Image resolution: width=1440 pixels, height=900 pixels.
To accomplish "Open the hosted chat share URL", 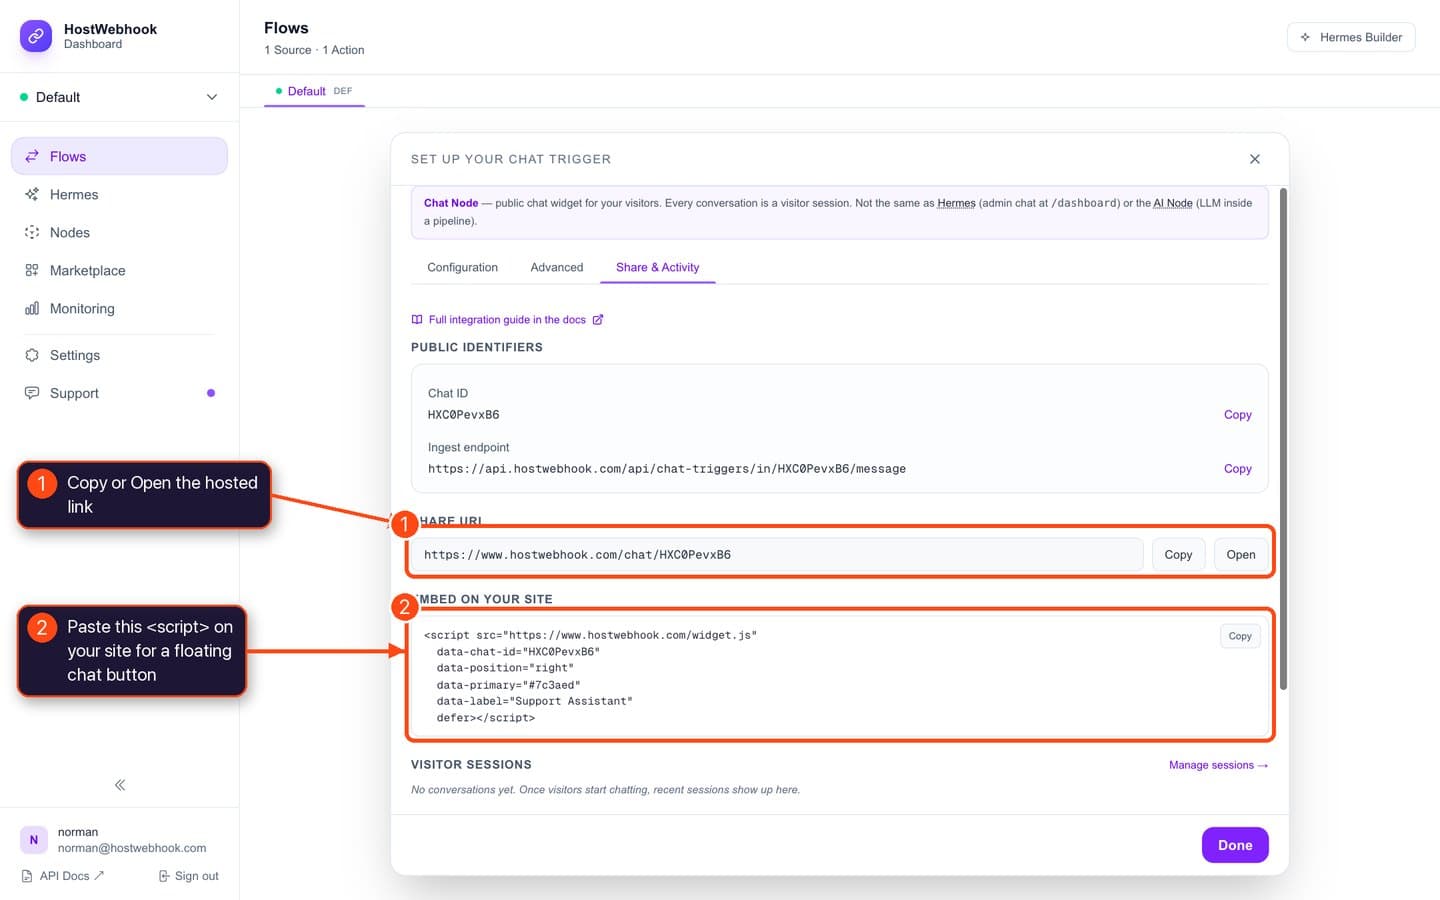I will 1241,555.
